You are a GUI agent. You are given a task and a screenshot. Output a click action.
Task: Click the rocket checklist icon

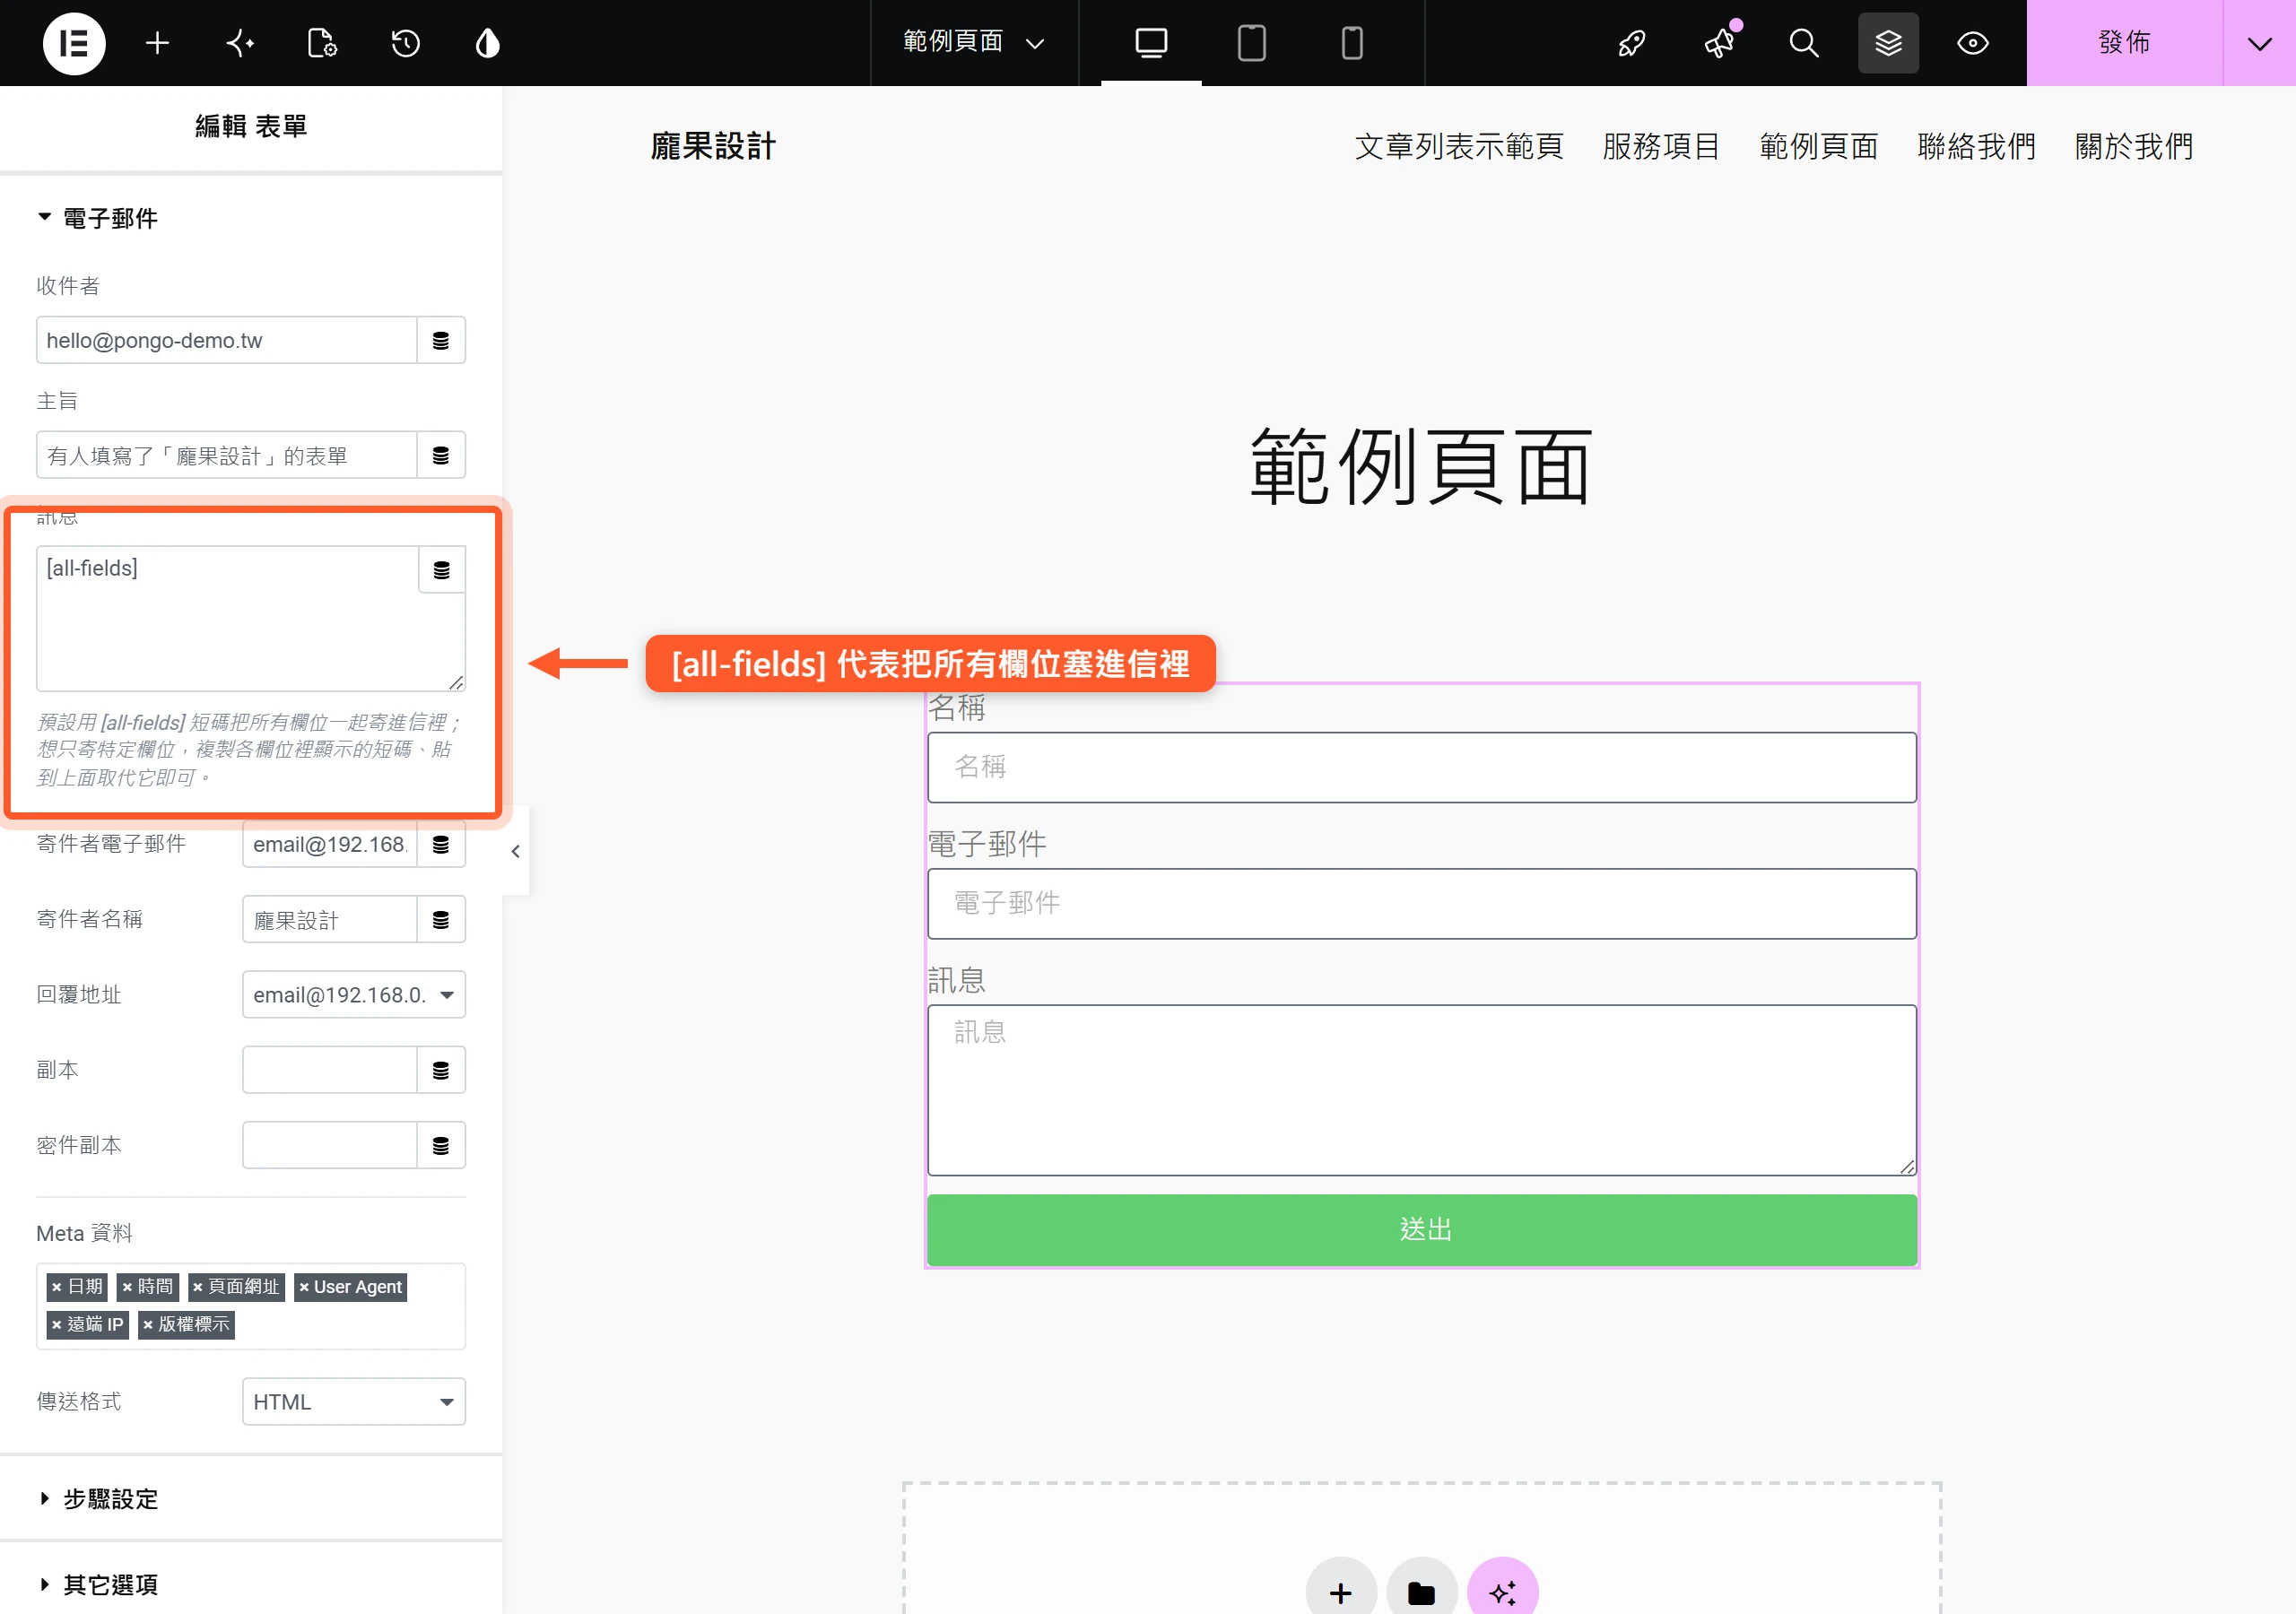(1632, 43)
